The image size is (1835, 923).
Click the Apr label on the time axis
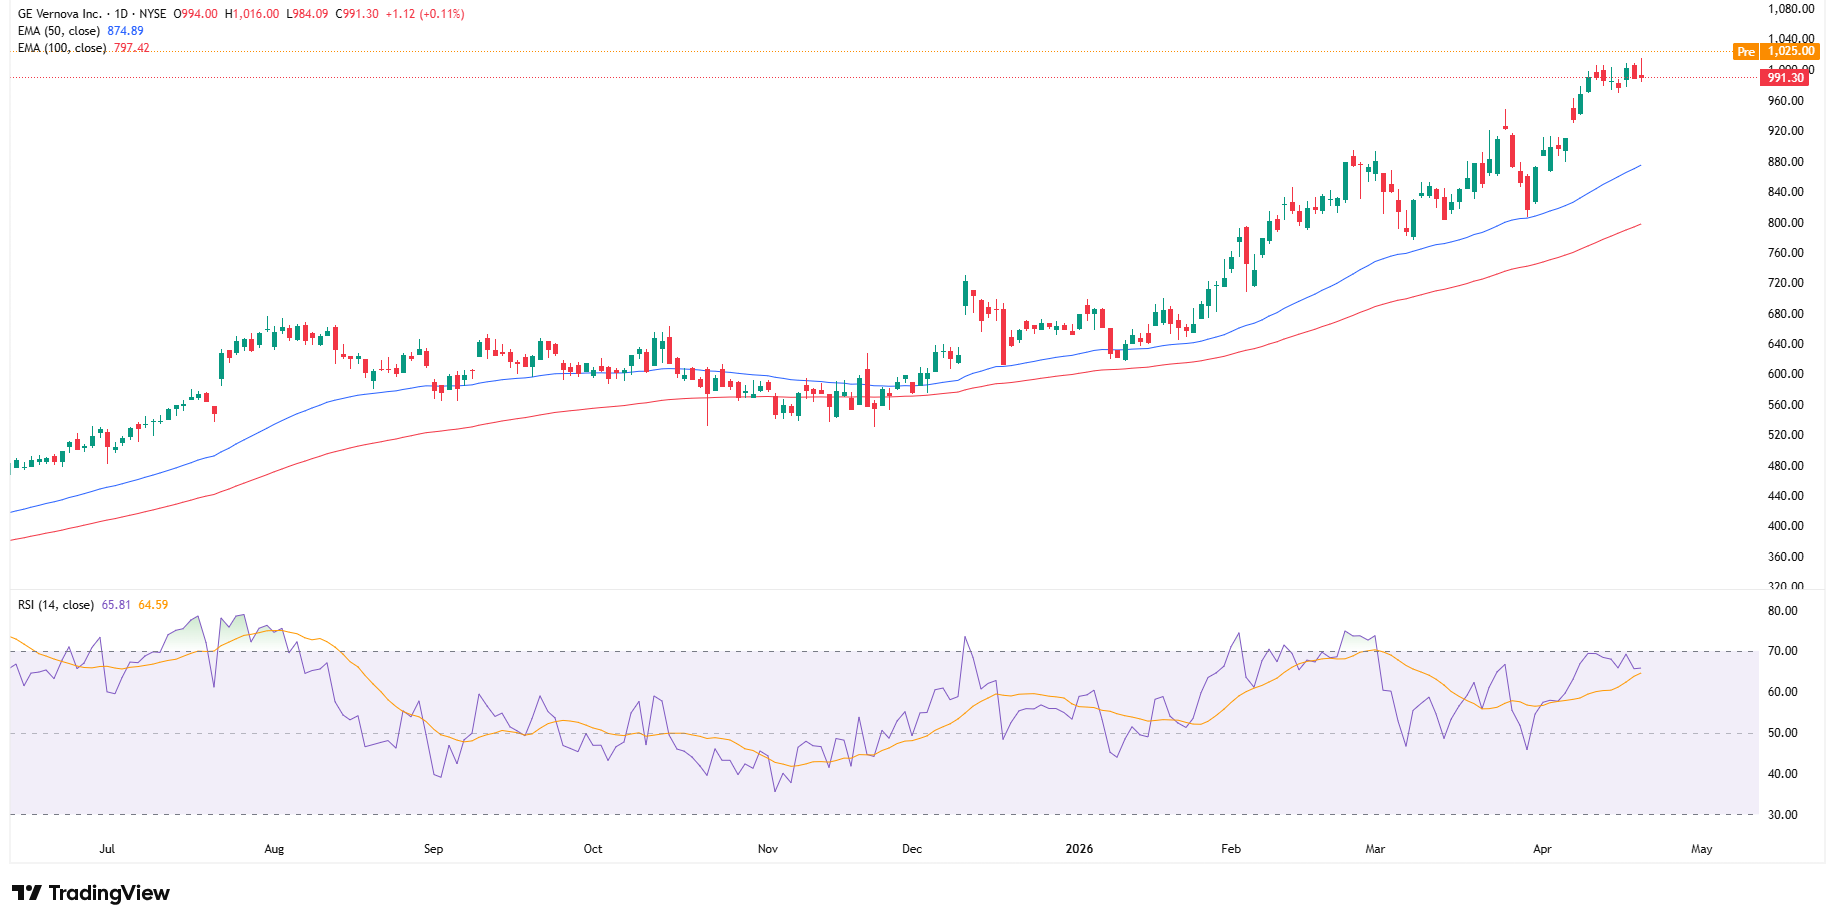pyautogui.click(x=1542, y=849)
